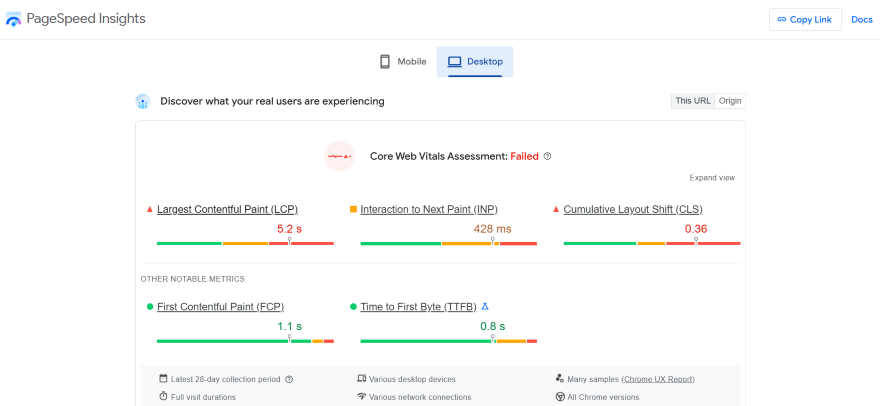Click the 0.36 CLS value

(696, 229)
